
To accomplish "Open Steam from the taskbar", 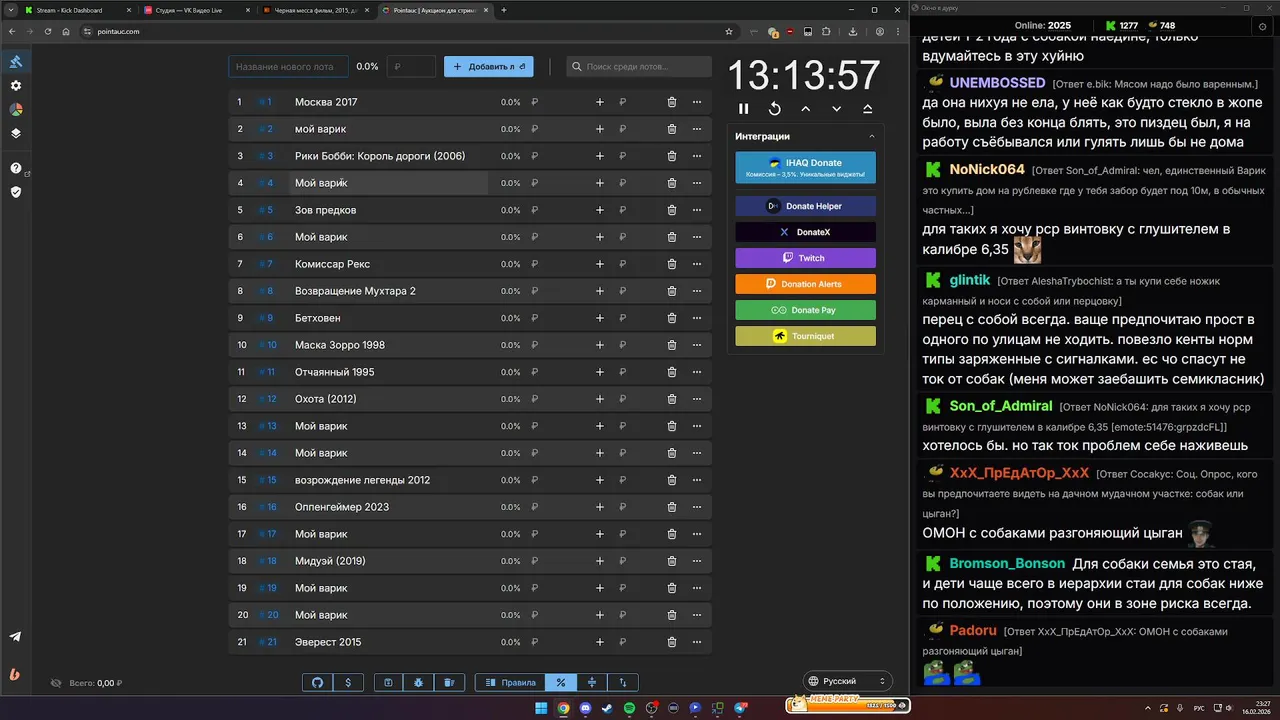I will [608, 708].
